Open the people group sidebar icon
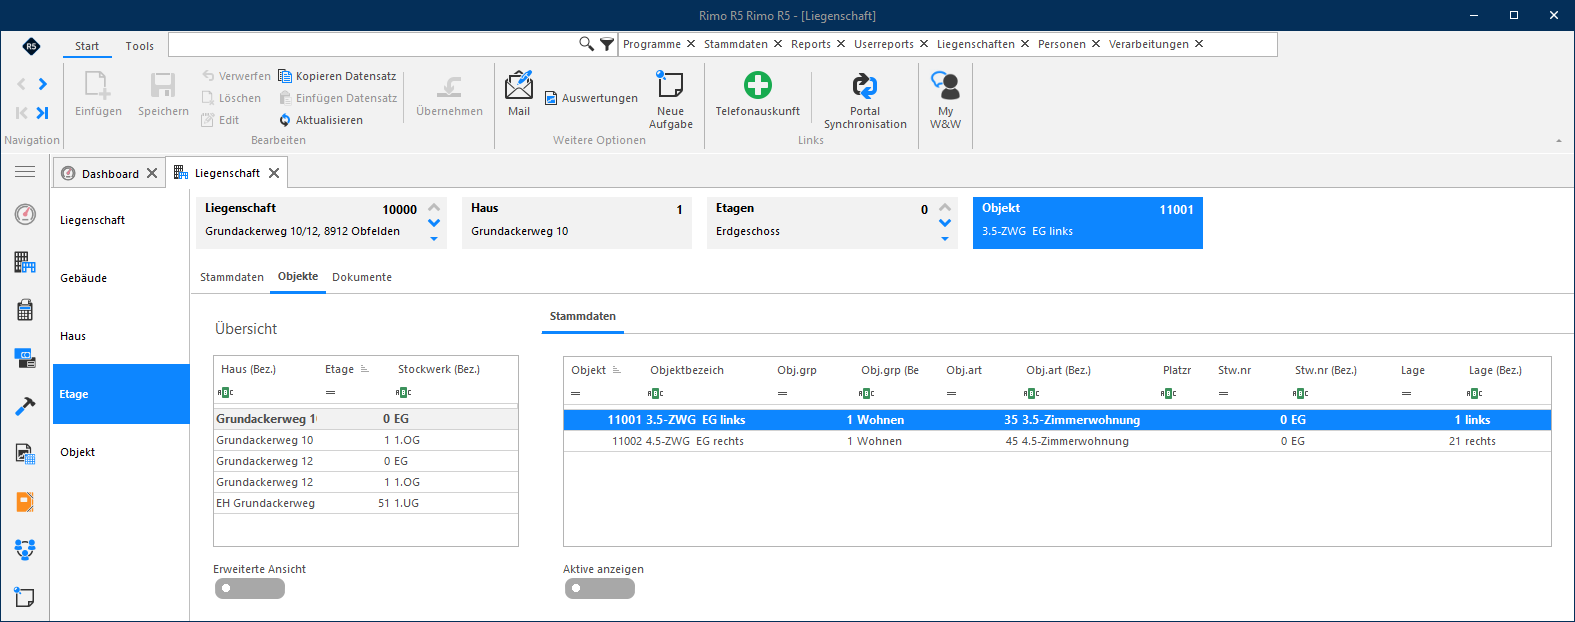 click(x=25, y=549)
